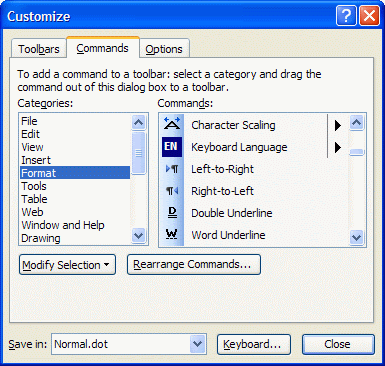Image resolution: width=385 pixels, height=366 pixels.
Task: Click the Close button at bottom right
Action: tap(338, 344)
